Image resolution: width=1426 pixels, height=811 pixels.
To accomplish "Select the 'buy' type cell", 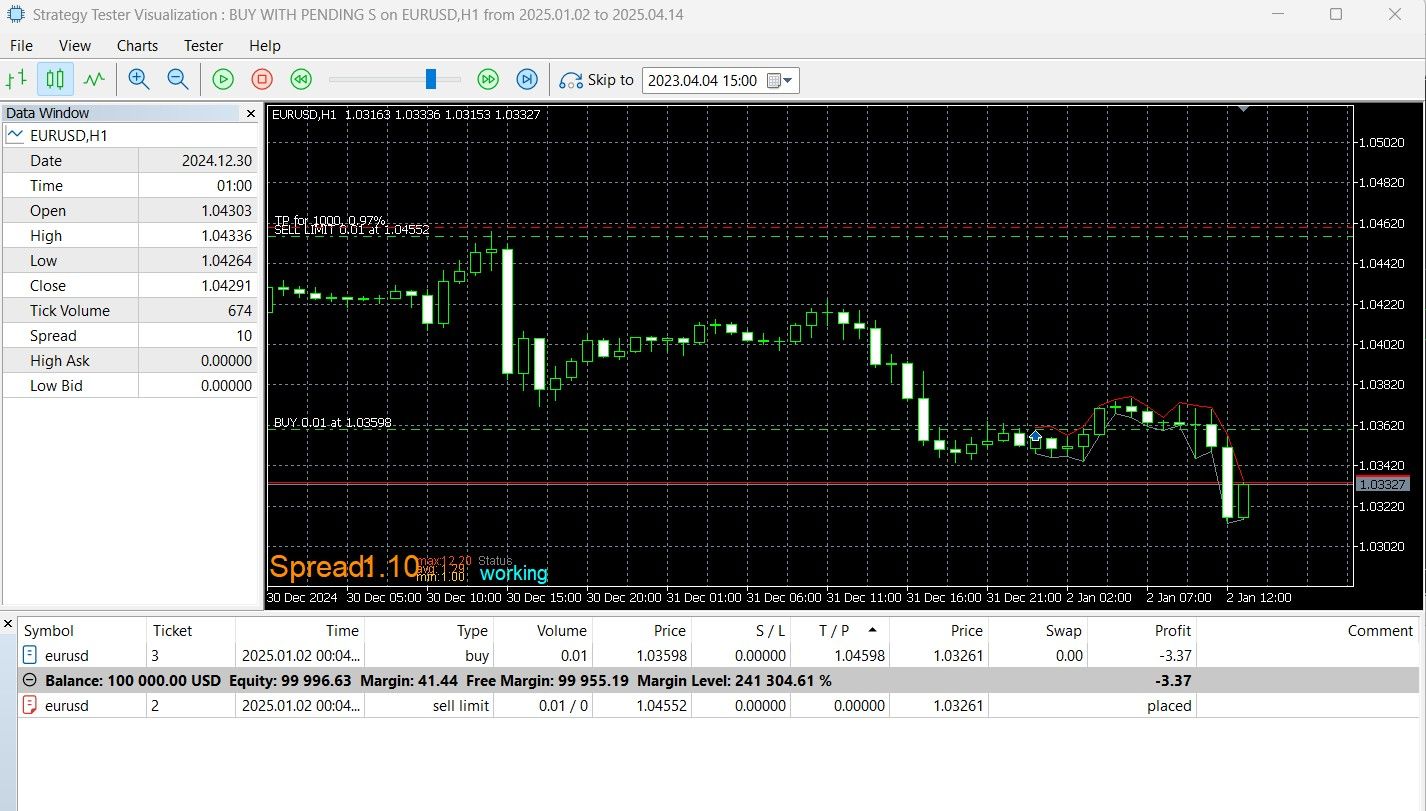I will 476,656.
